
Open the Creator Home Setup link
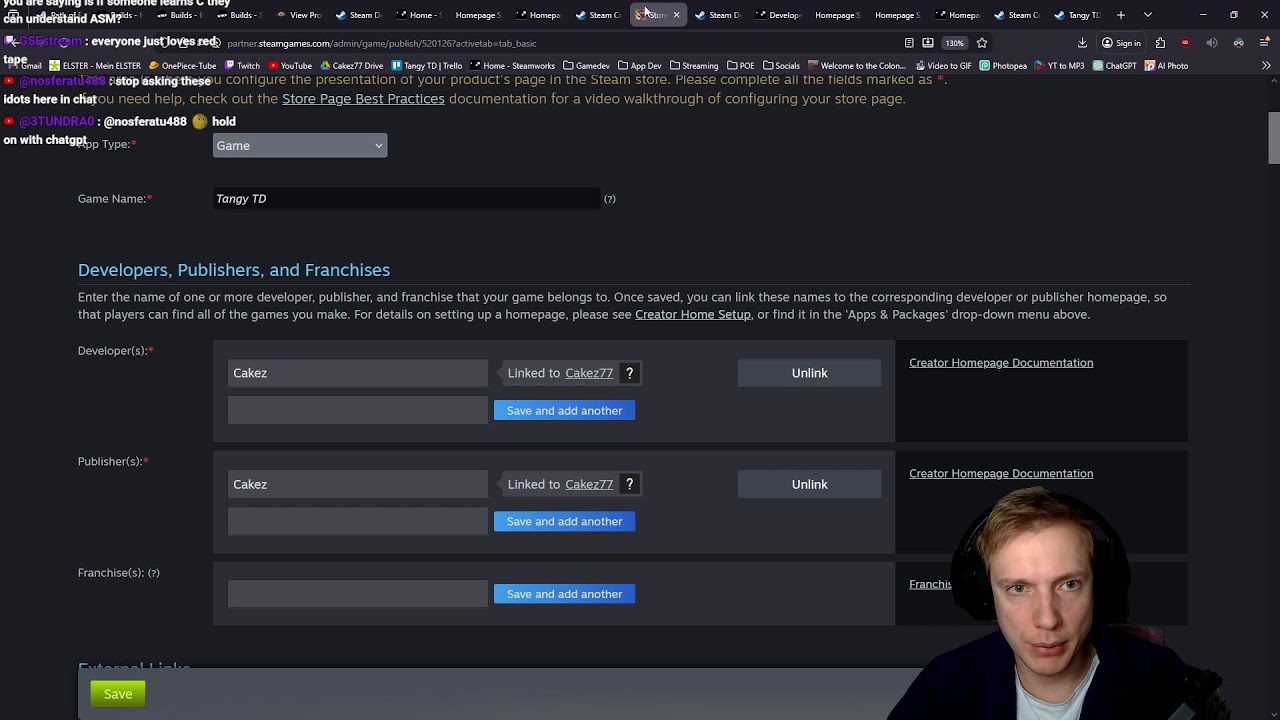(692, 314)
